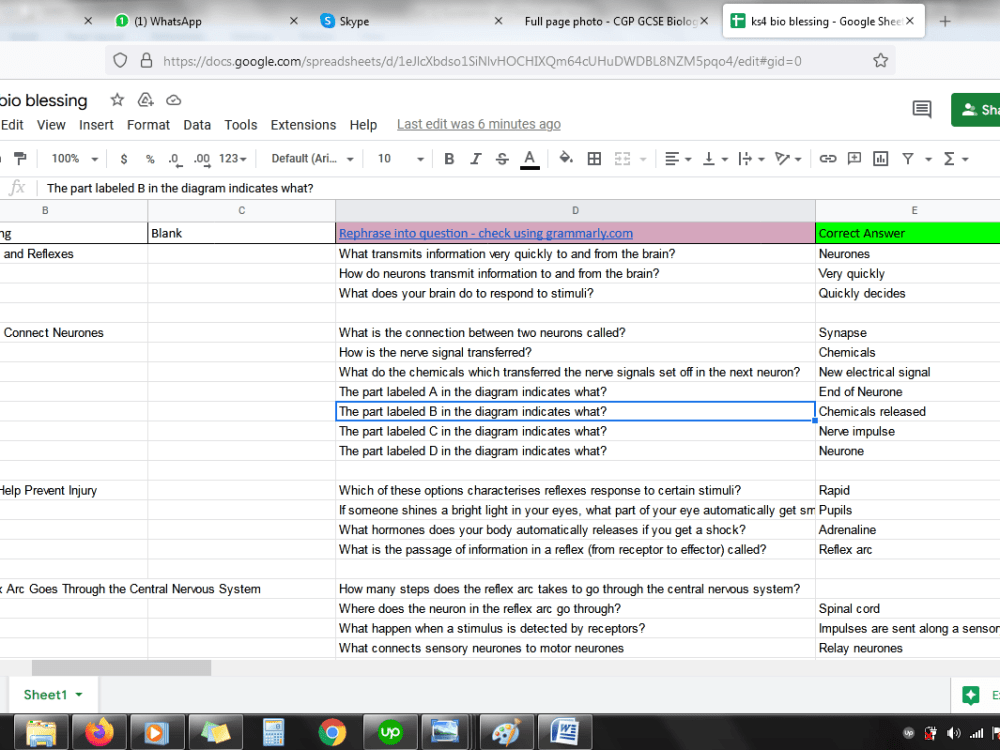Open the Last edit was 6 minutes ago link
This screenshot has width=1000, height=750.
[478, 124]
